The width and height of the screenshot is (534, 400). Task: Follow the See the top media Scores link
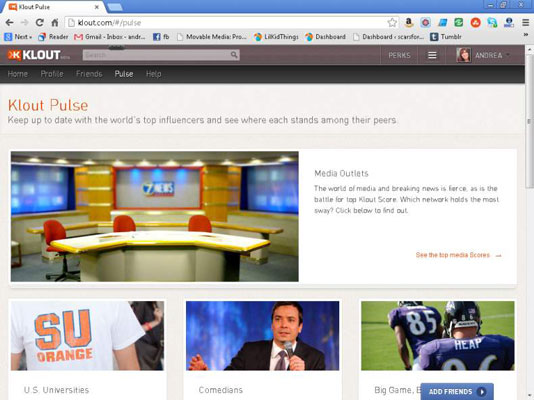pyautogui.click(x=459, y=255)
